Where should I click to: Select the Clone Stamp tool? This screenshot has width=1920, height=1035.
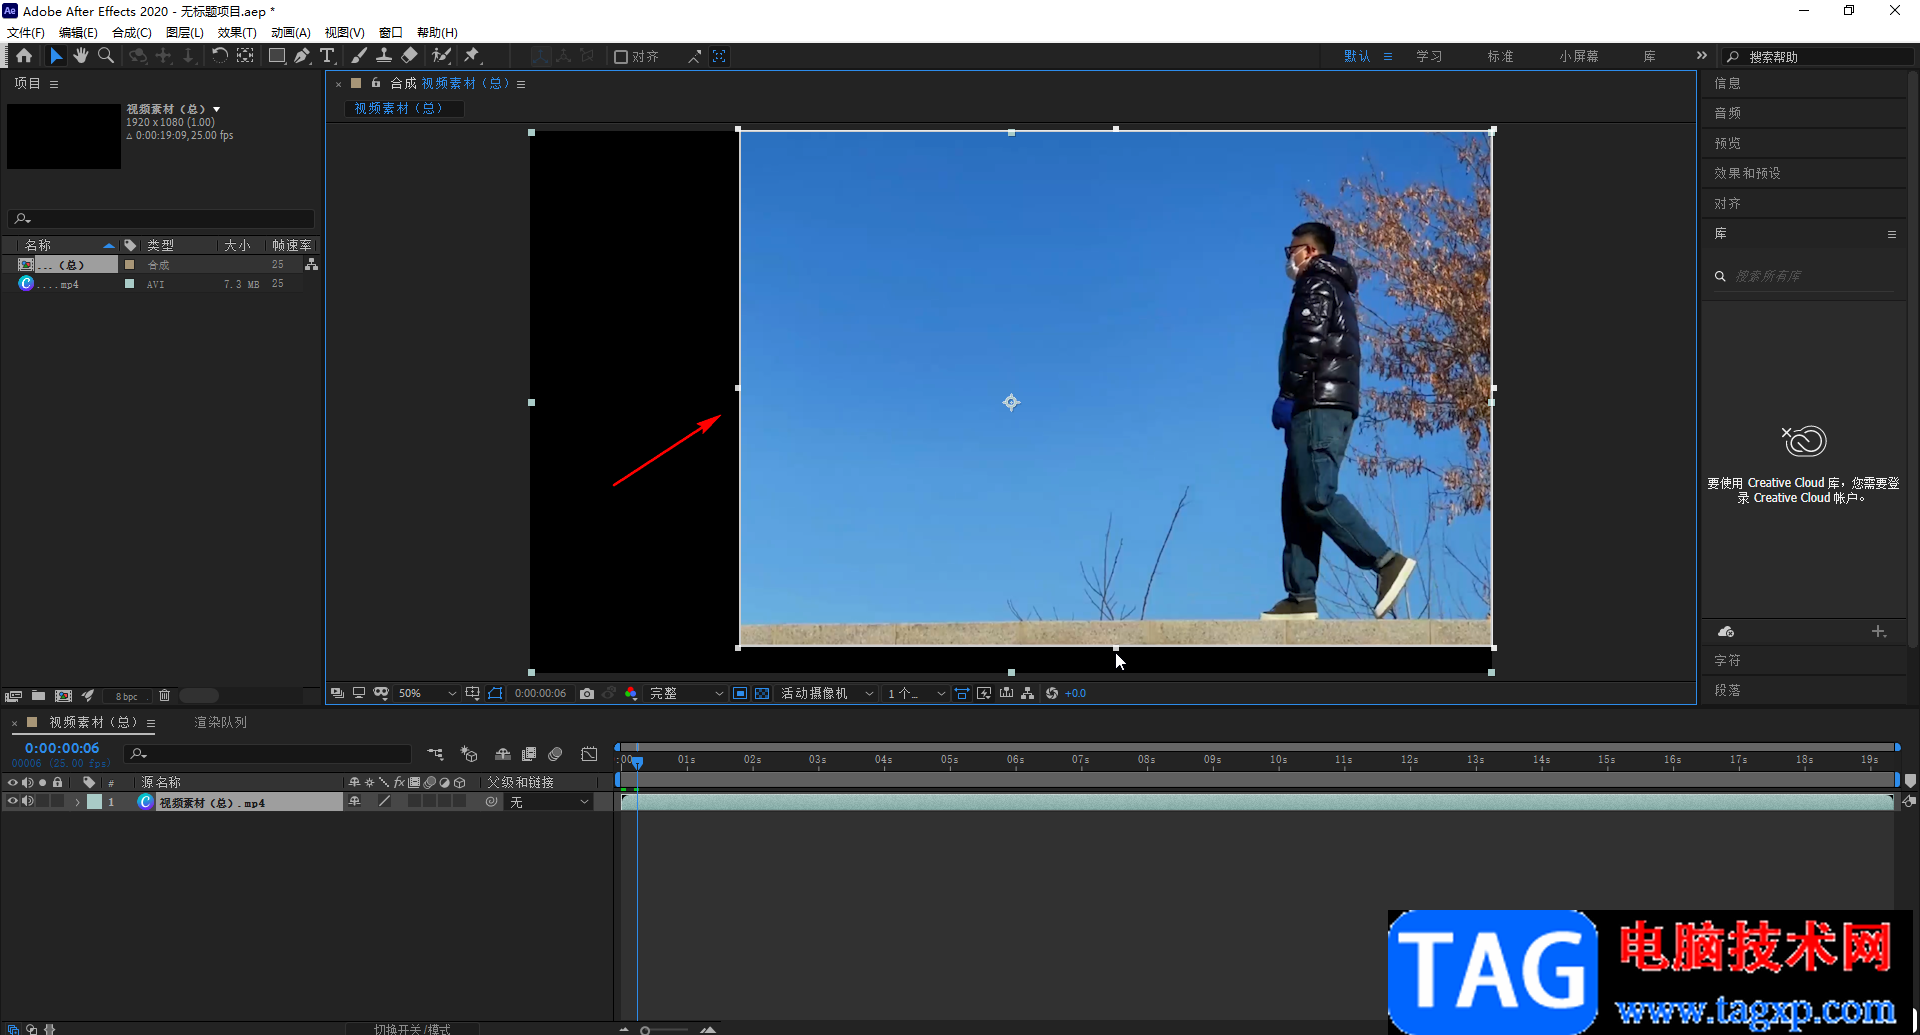point(384,56)
